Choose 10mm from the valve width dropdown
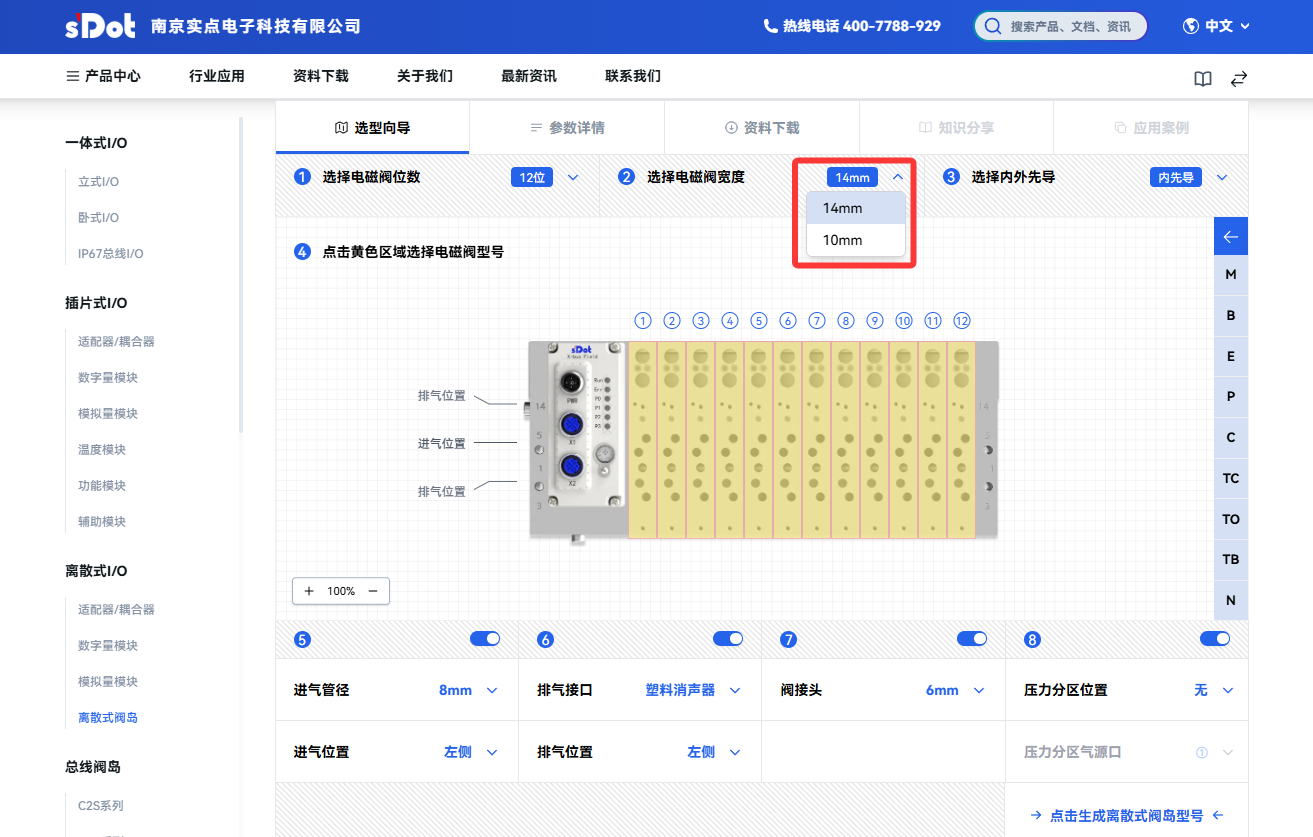 [x=843, y=240]
